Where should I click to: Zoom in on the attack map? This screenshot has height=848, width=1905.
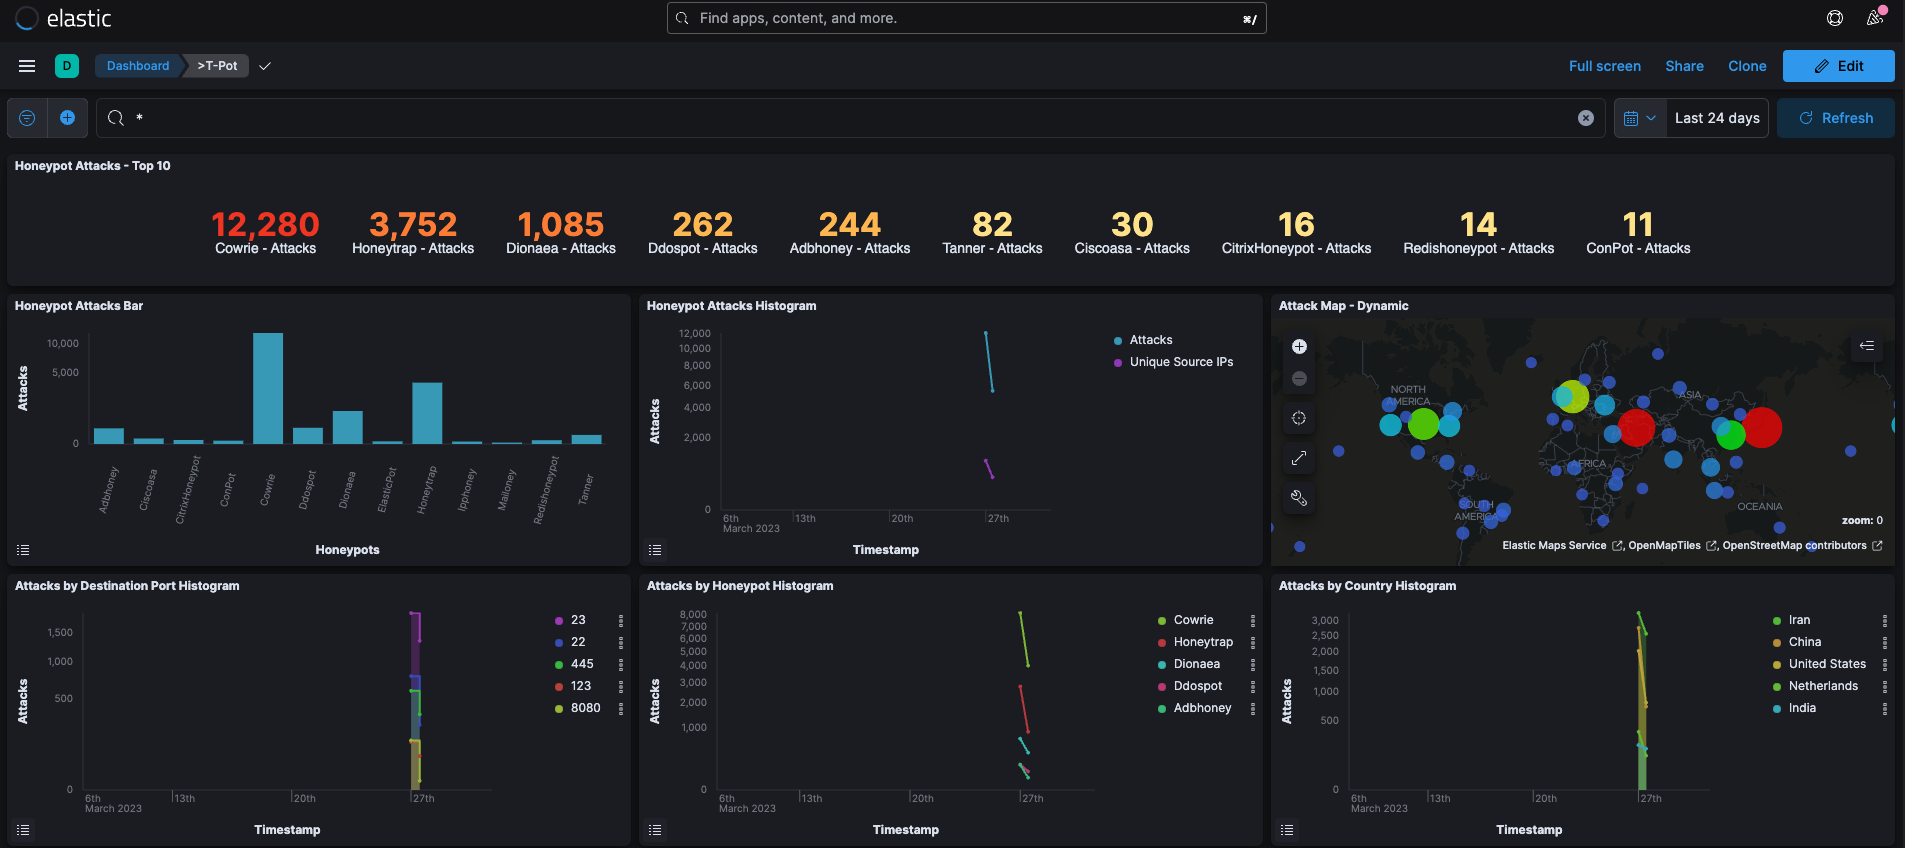tap(1299, 346)
